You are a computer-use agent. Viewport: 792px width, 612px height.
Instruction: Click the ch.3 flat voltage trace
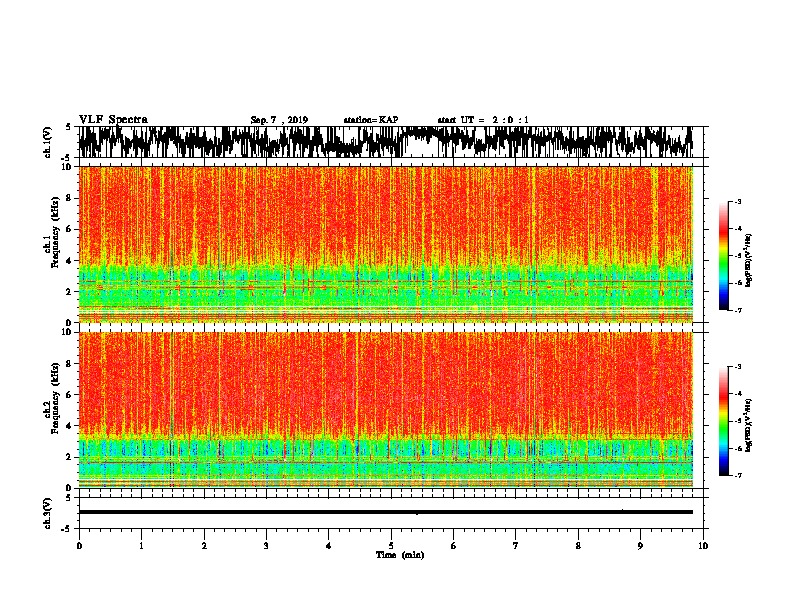pos(385,512)
